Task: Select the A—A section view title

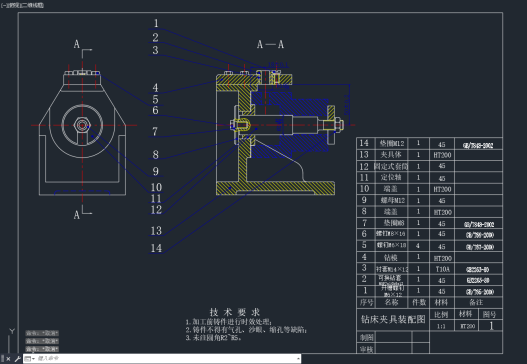Action: point(270,44)
